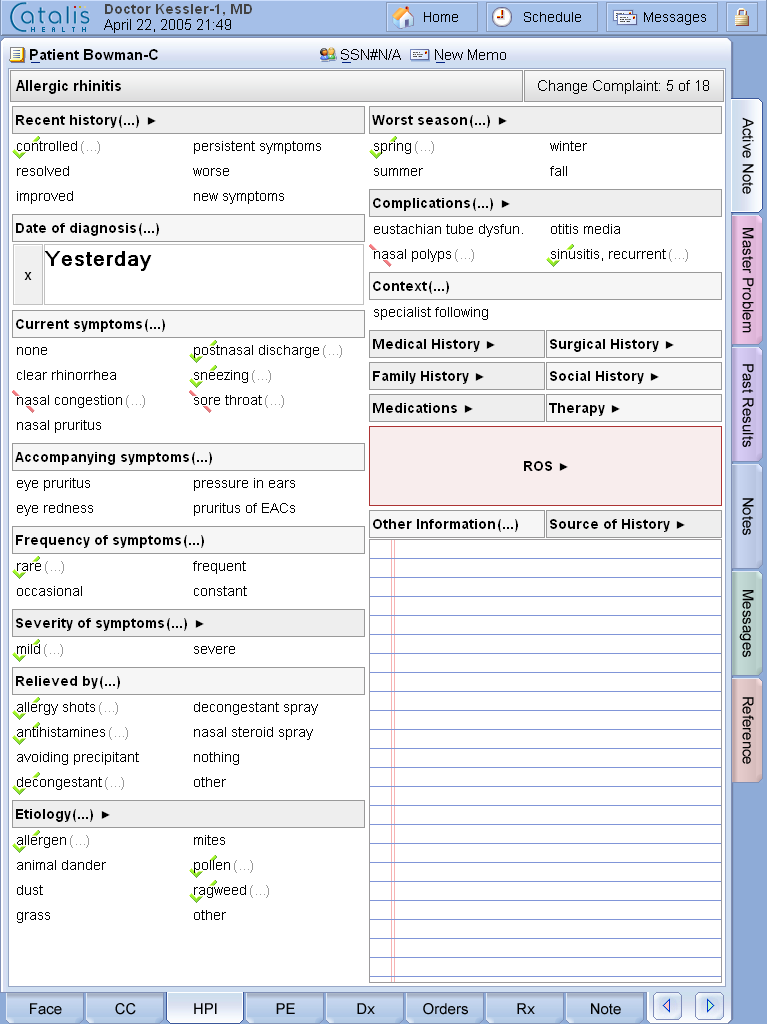The height and width of the screenshot is (1024, 767).
Task: Clear date with the x button
Action: click(x=28, y=275)
